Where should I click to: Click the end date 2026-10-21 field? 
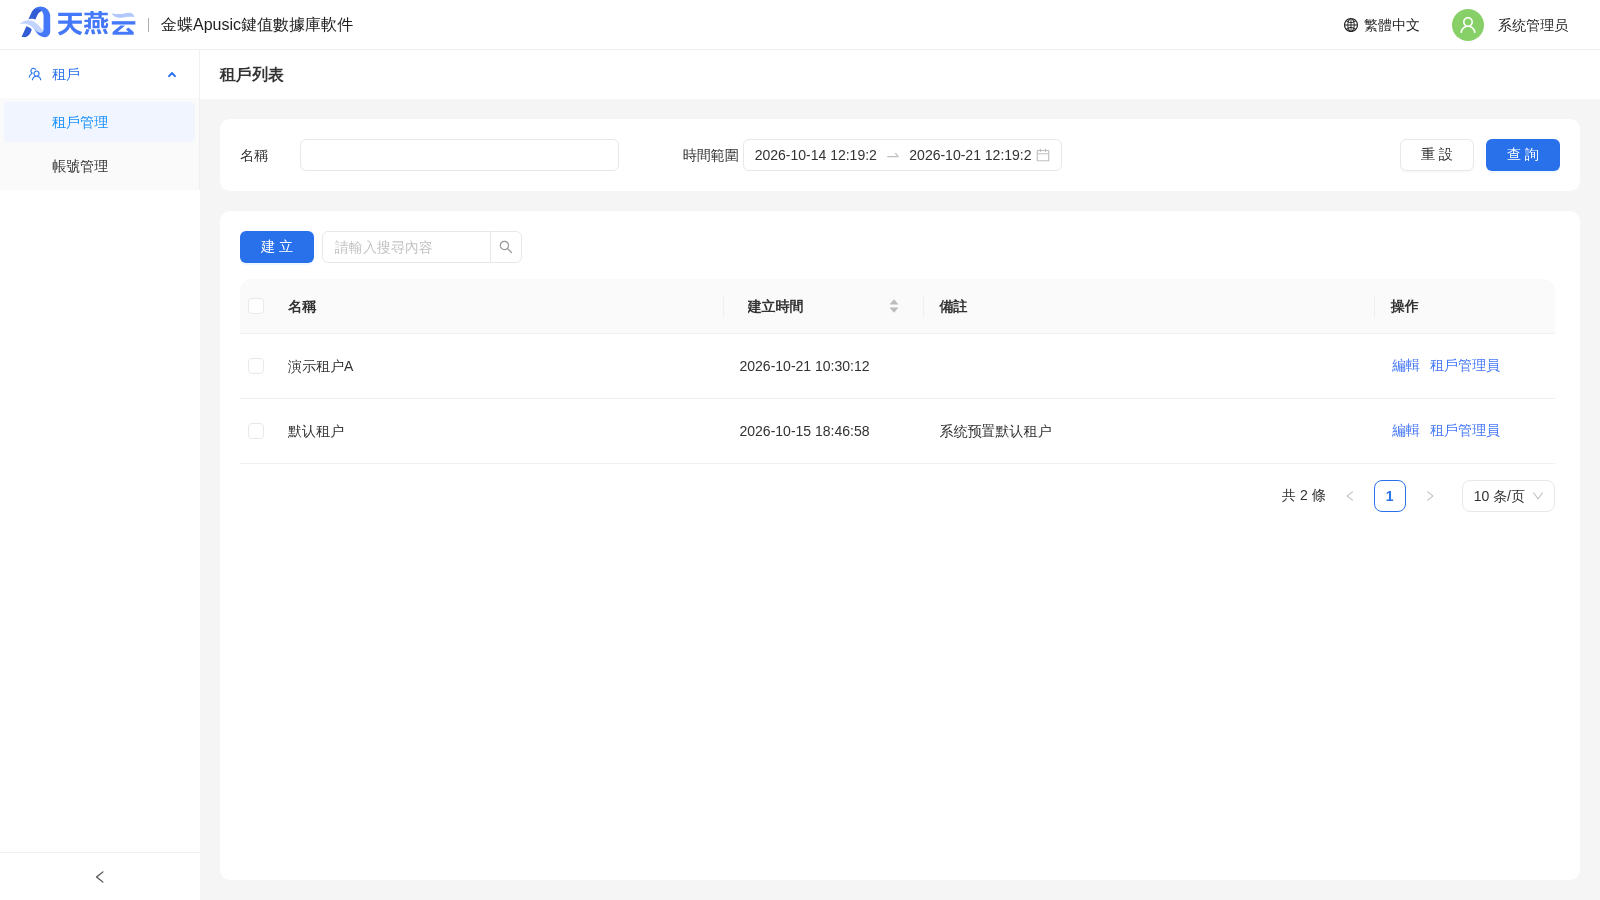[970, 155]
